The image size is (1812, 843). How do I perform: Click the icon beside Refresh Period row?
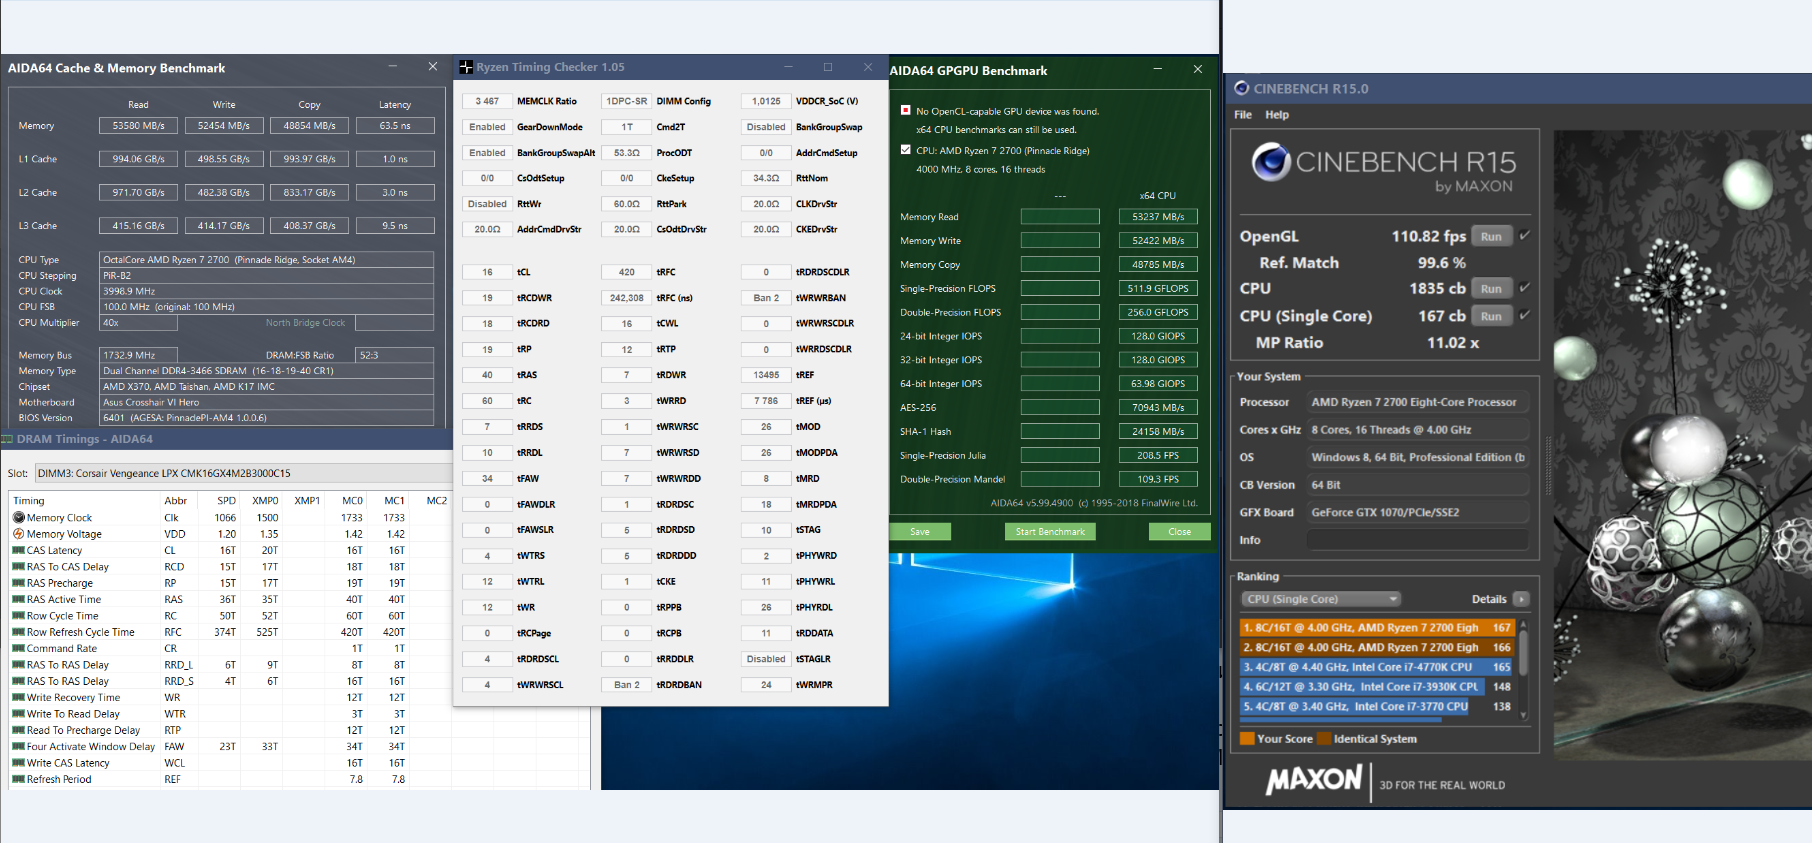[18, 779]
